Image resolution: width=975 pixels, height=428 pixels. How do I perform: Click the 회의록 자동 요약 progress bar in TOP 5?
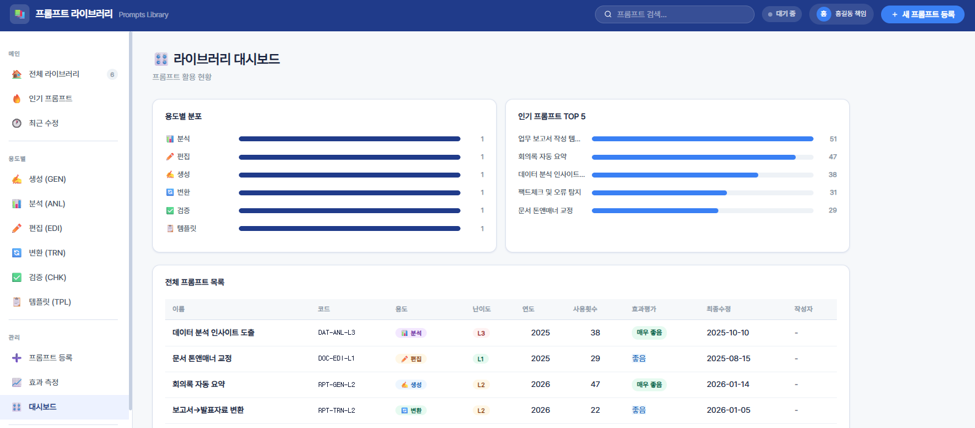pos(703,157)
